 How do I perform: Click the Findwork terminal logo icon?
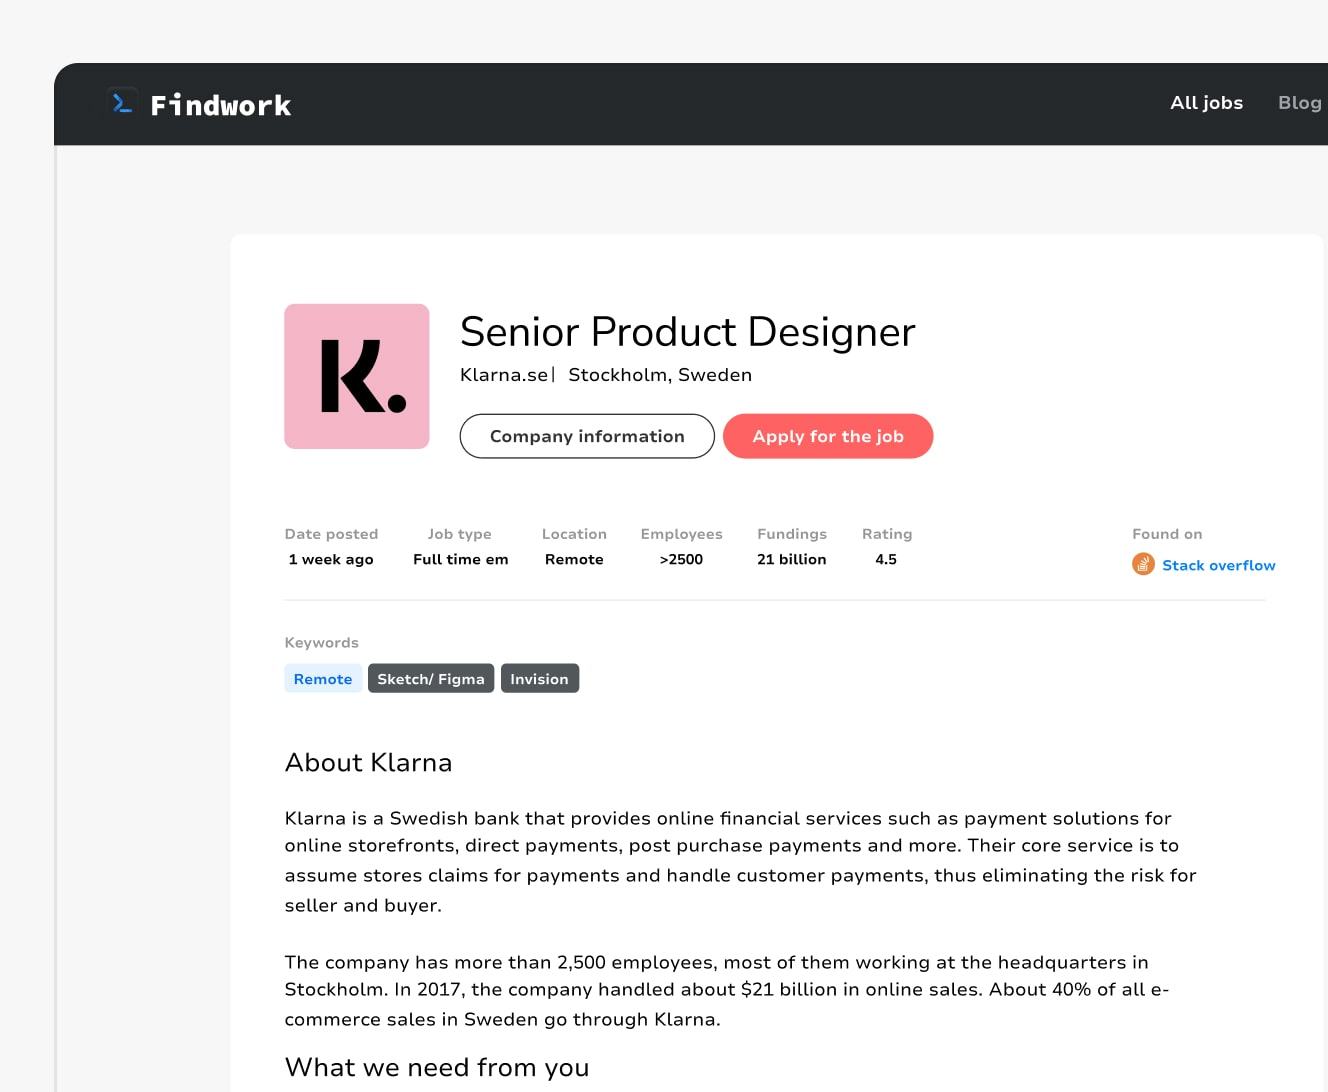coord(120,103)
